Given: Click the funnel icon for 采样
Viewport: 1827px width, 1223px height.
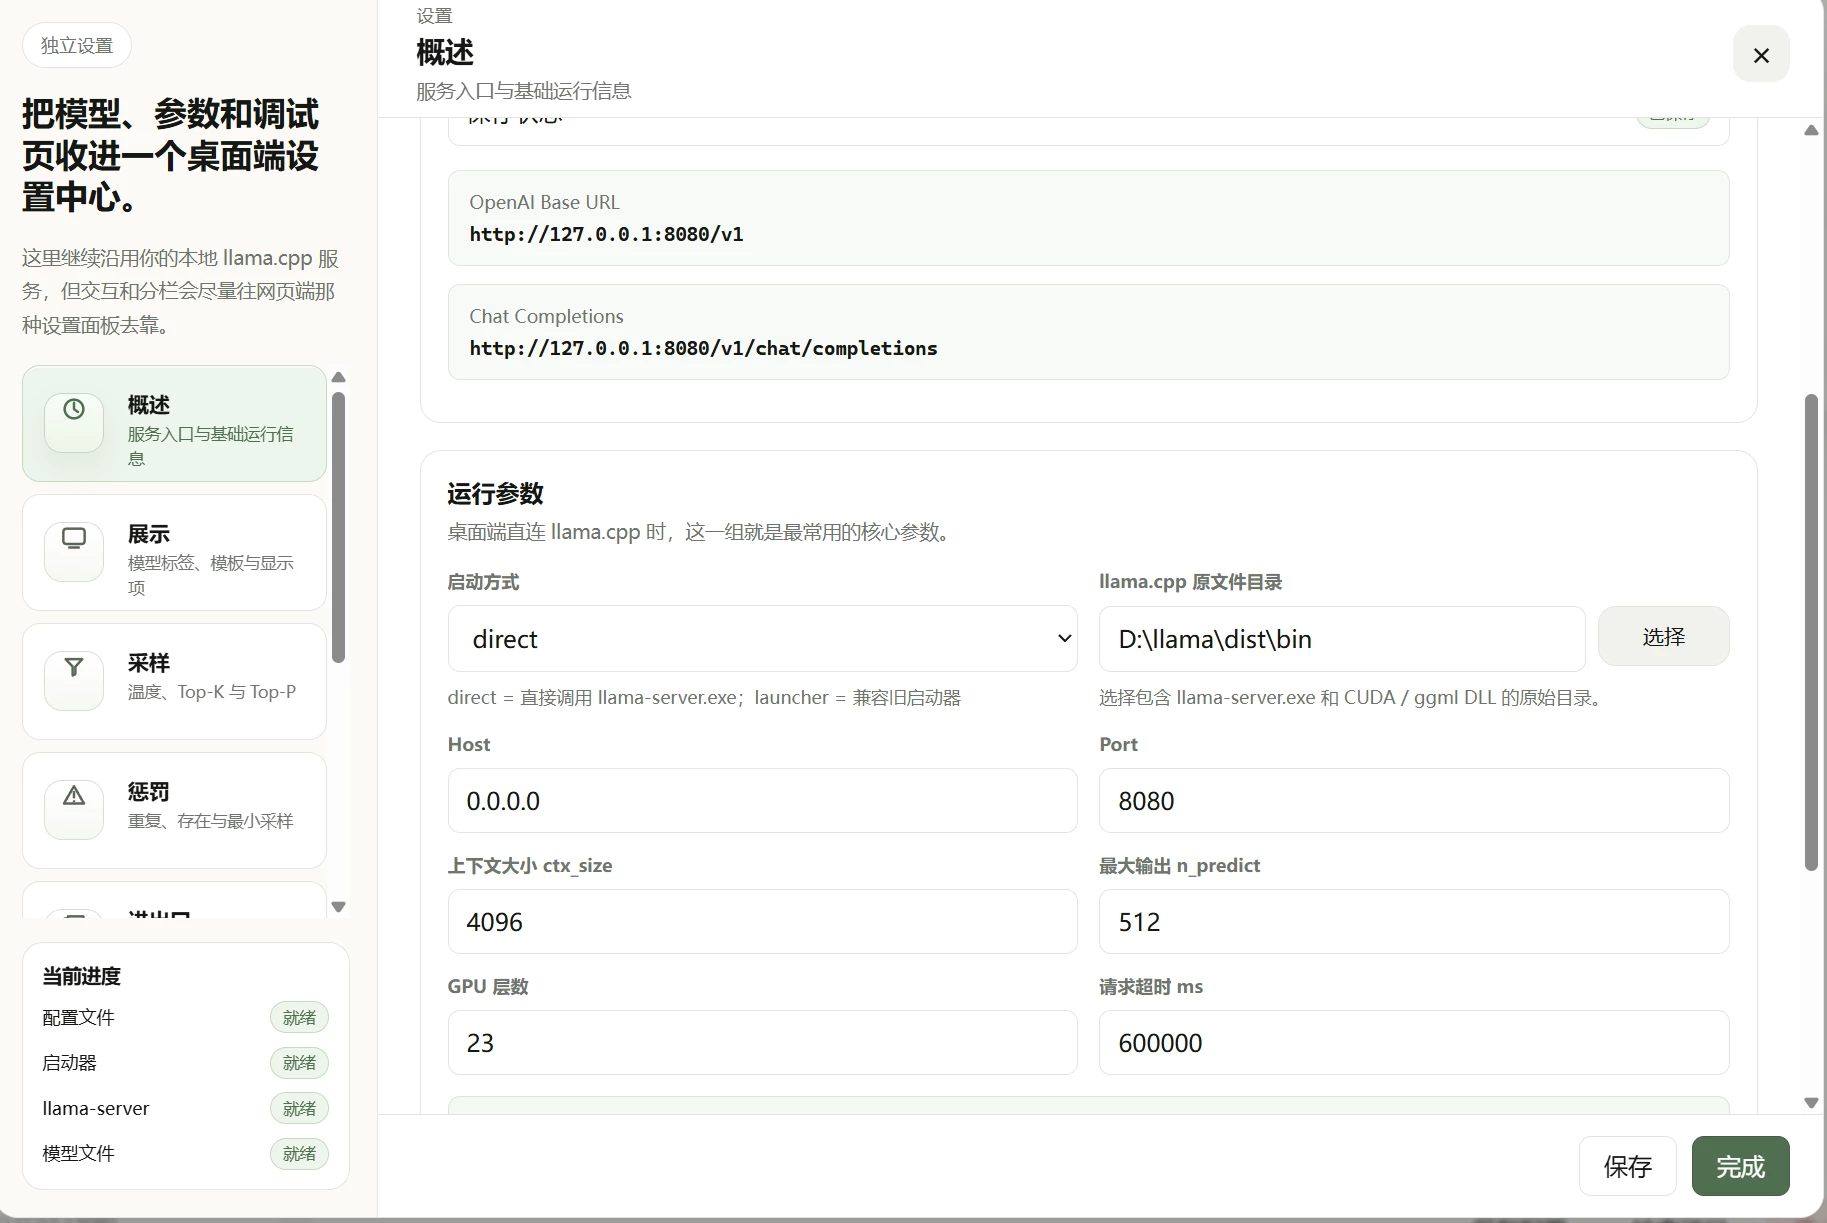Looking at the screenshot, I should 74,667.
